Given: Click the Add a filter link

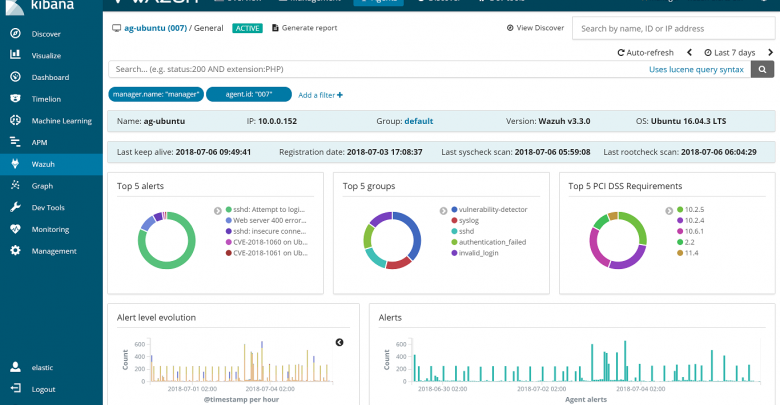Looking at the screenshot, I should pyautogui.click(x=320, y=95).
